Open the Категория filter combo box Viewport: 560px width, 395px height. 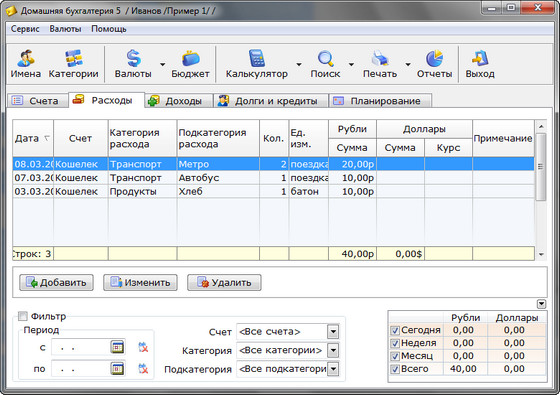point(288,350)
